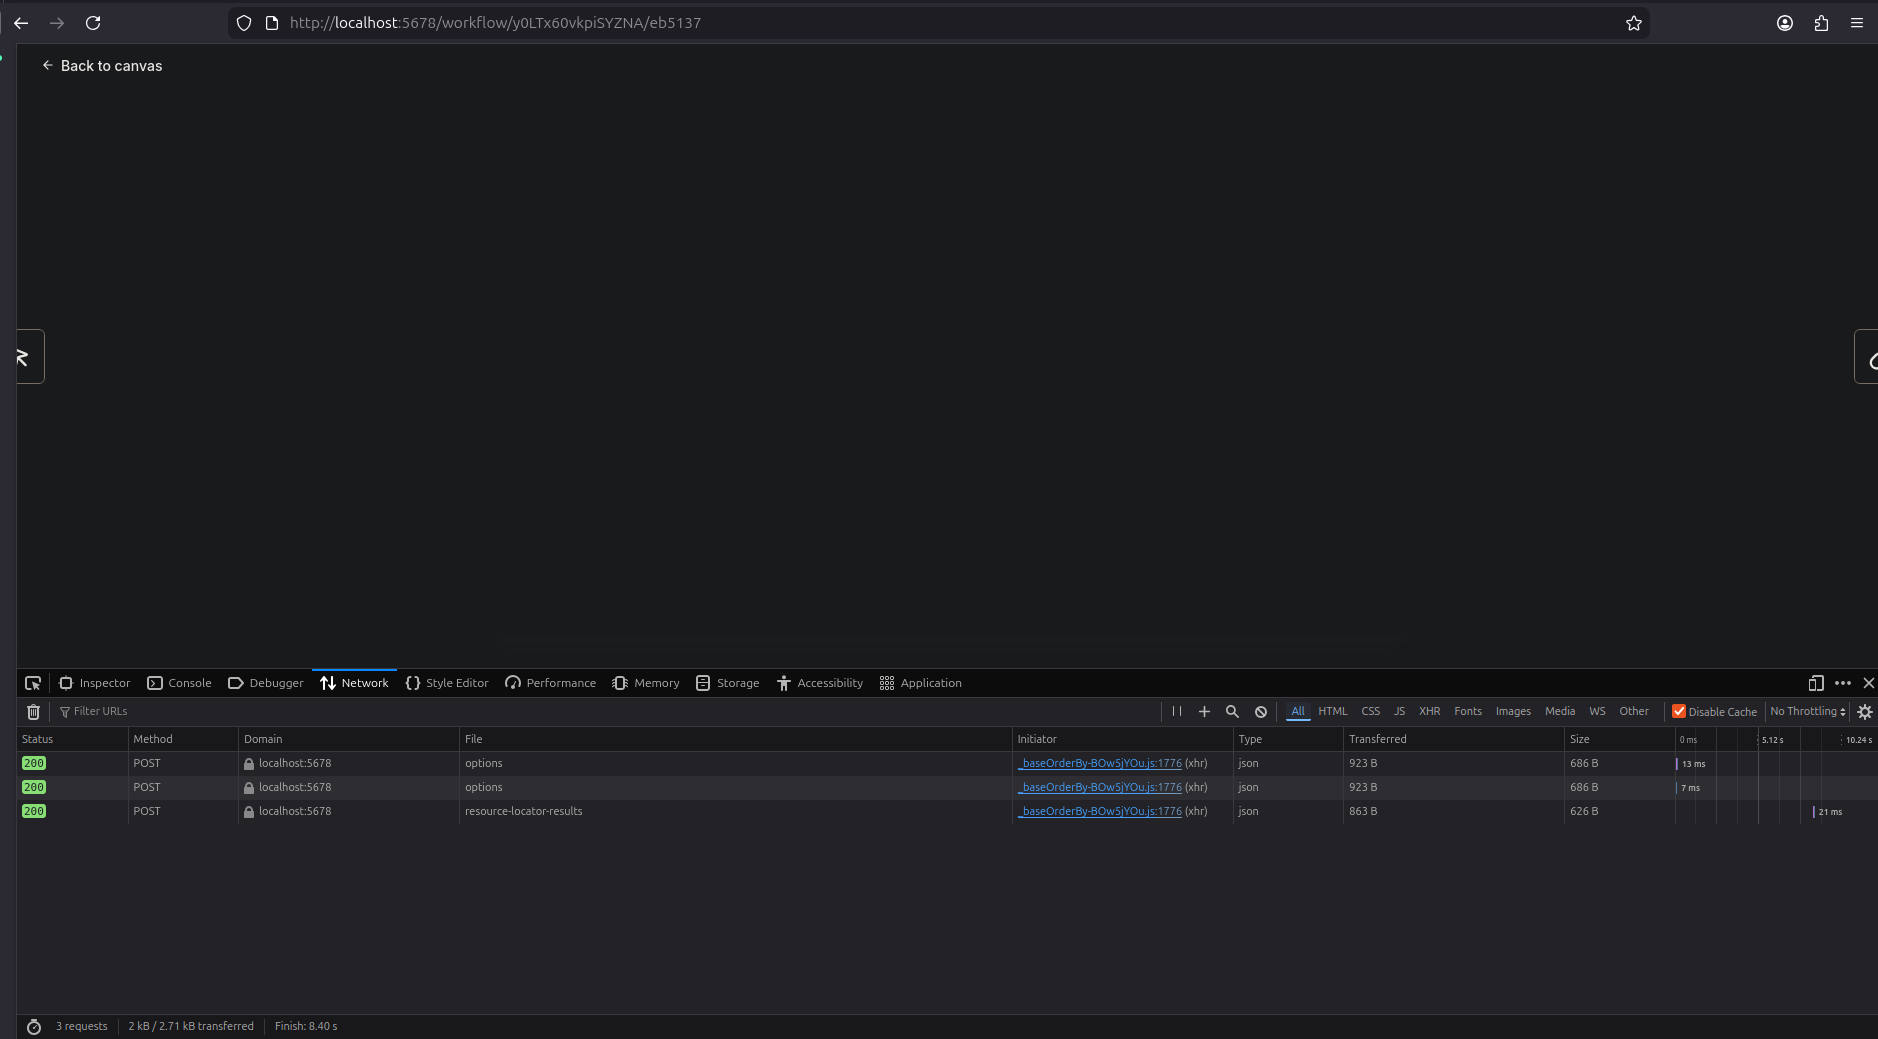Open Firefox application hamburger menu

(x=1857, y=23)
